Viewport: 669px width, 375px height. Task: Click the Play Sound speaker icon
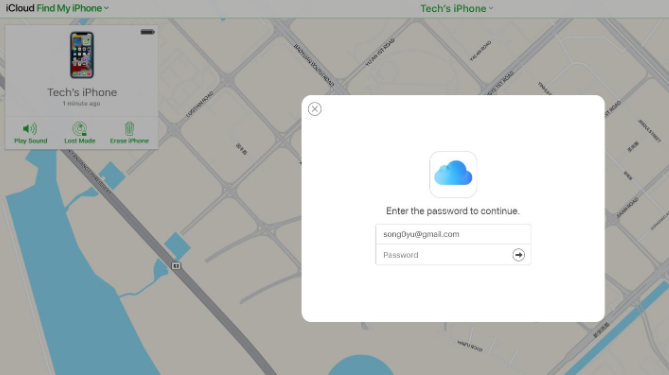coord(30,128)
